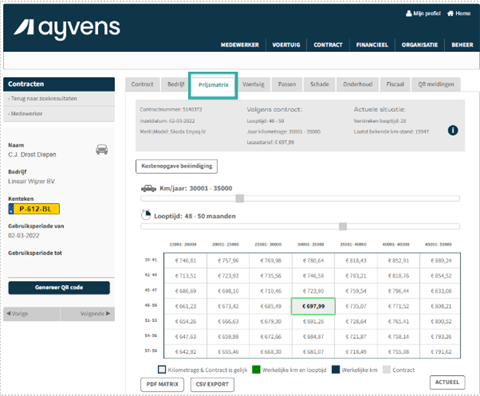Switch to the Voertuig tab
The width and height of the screenshot is (480, 396).
[253, 84]
